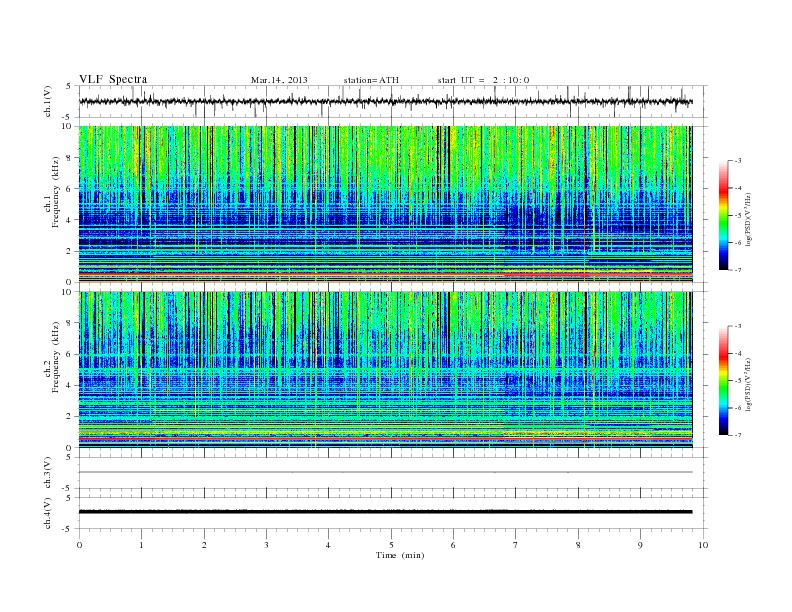The image size is (792, 612).
Task: Click time axis tick label "1" at bottom
Action: pyautogui.click(x=142, y=545)
